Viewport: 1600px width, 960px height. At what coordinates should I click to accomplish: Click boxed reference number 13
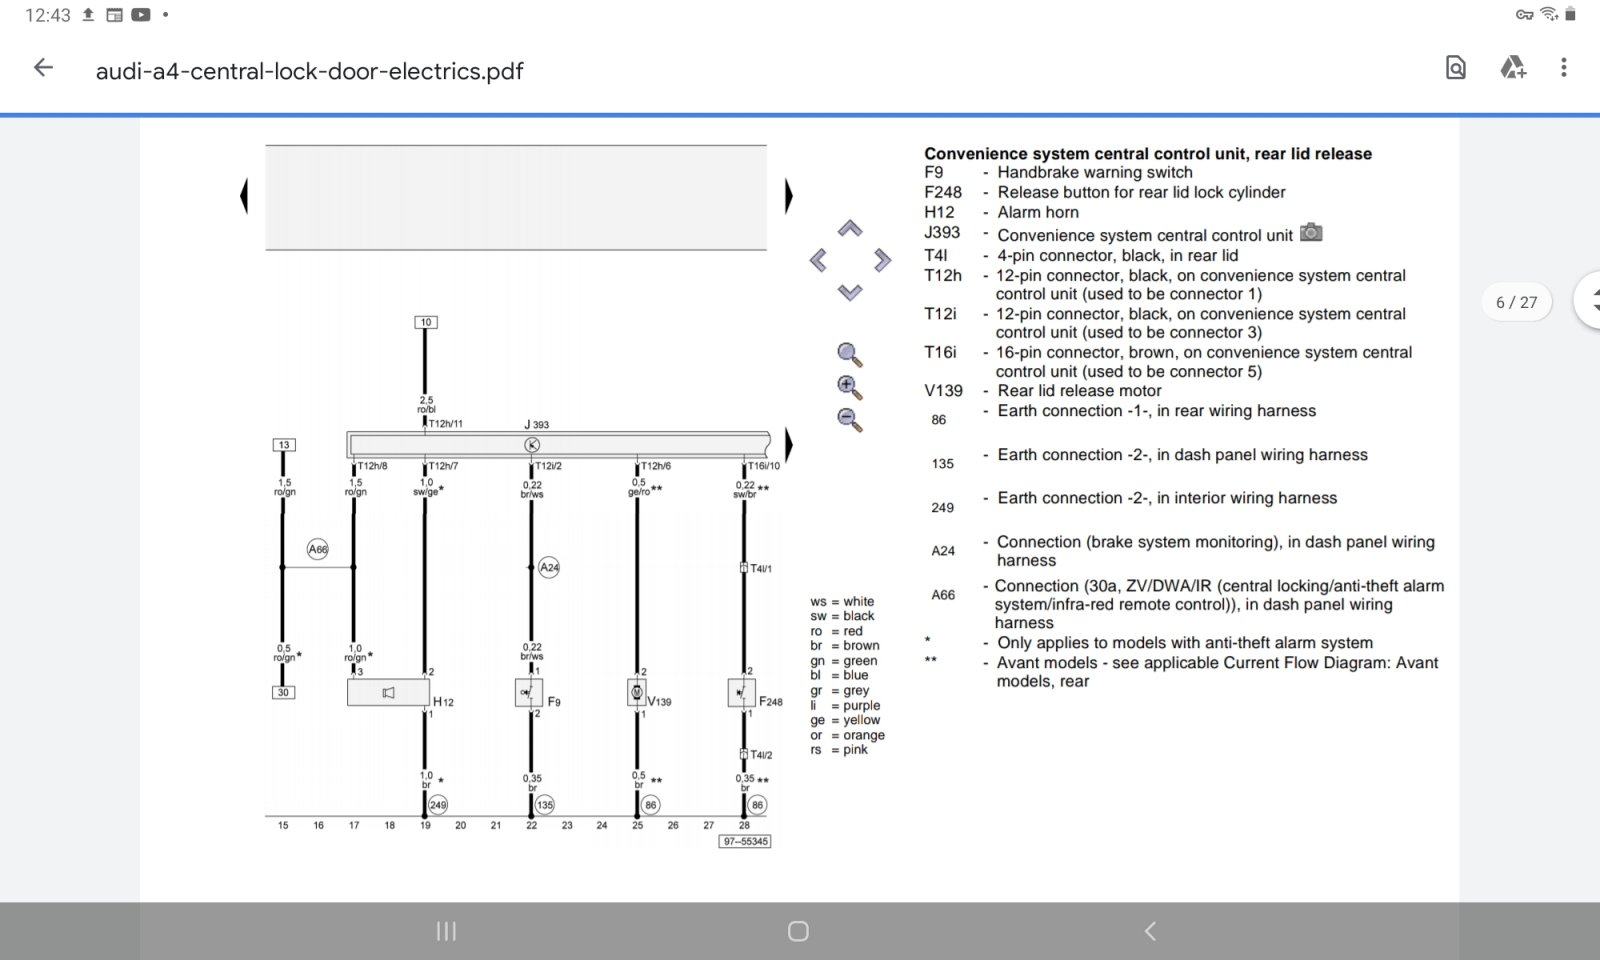284,445
